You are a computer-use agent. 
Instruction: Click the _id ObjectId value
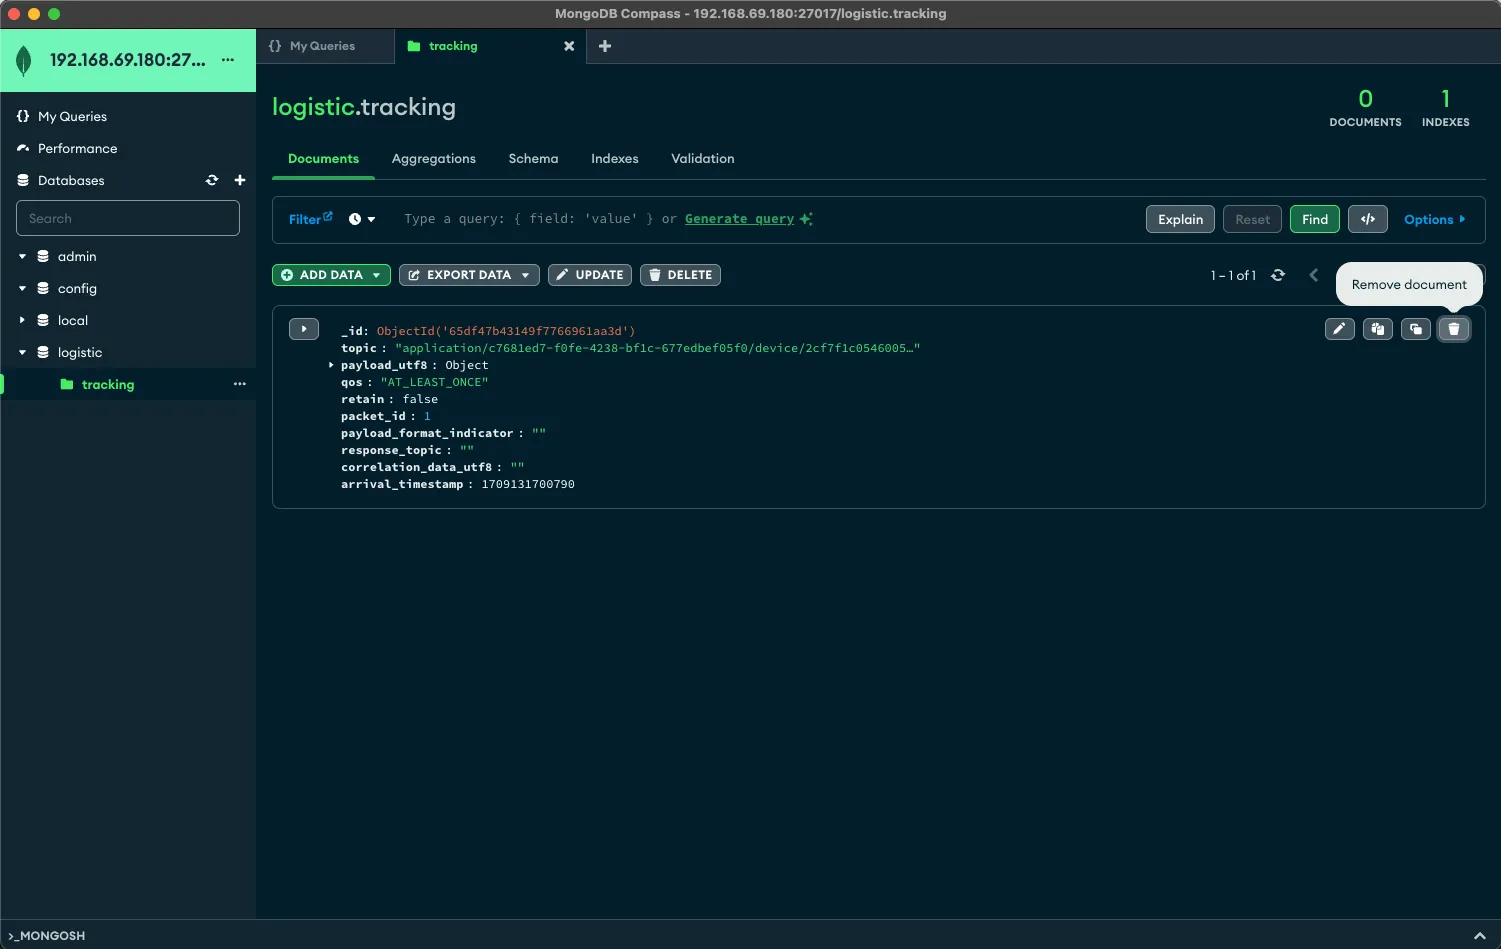pos(506,331)
